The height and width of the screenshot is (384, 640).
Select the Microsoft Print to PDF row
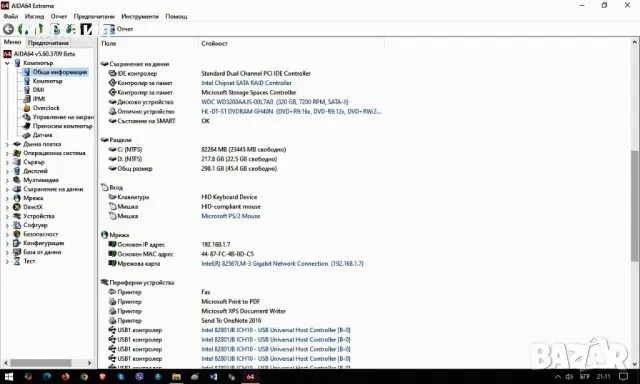click(231, 302)
